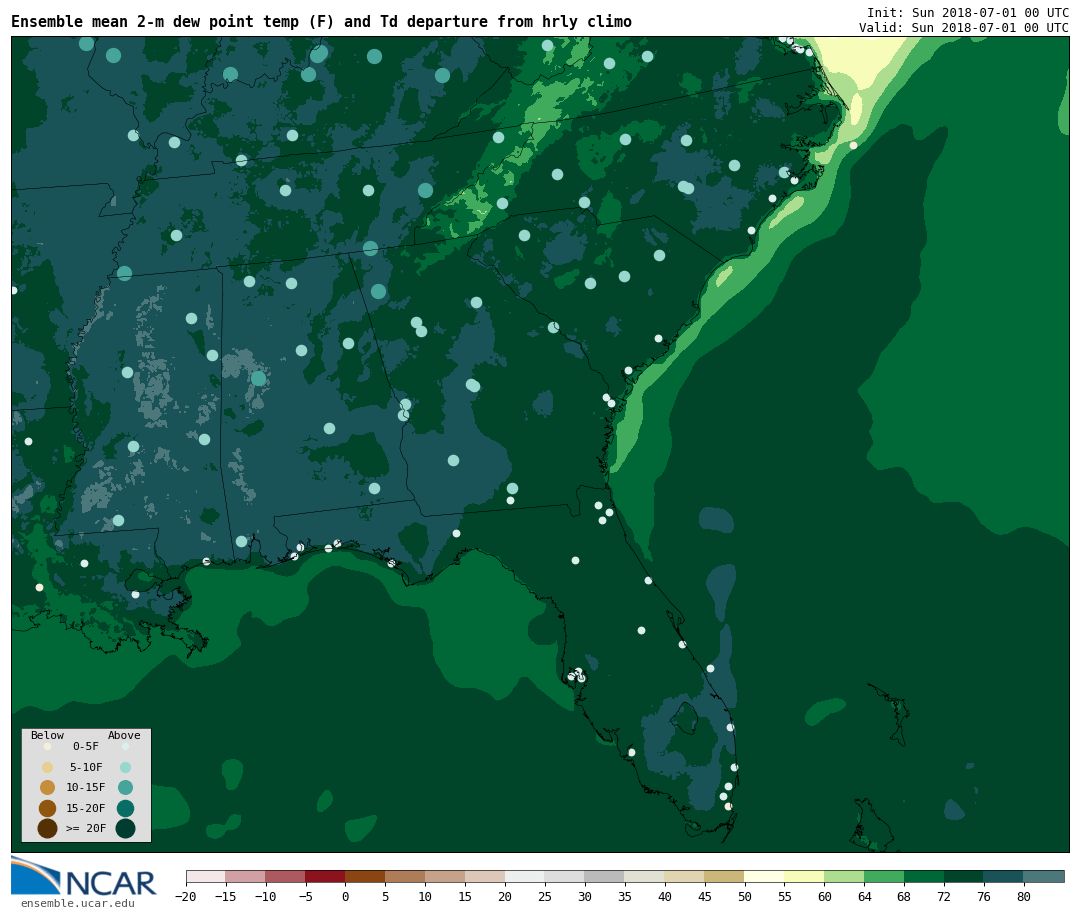Pick the pale pink swatch between -20 and -15

tap(206, 876)
